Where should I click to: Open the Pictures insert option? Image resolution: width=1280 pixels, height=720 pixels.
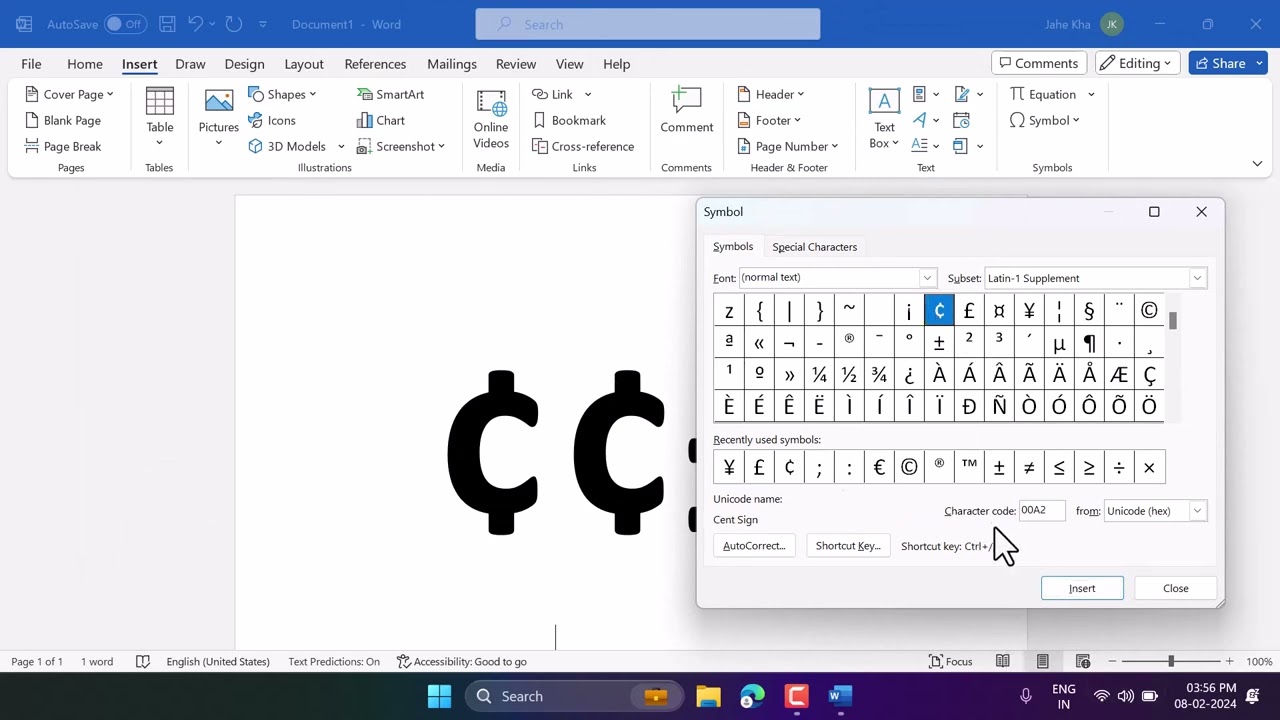click(218, 118)
